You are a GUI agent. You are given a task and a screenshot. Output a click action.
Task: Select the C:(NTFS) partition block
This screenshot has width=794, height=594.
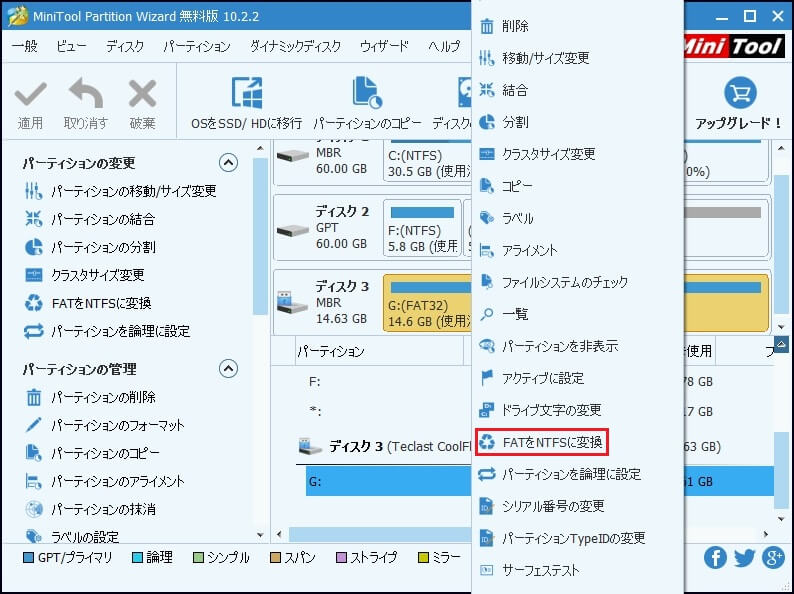(428, 162)
